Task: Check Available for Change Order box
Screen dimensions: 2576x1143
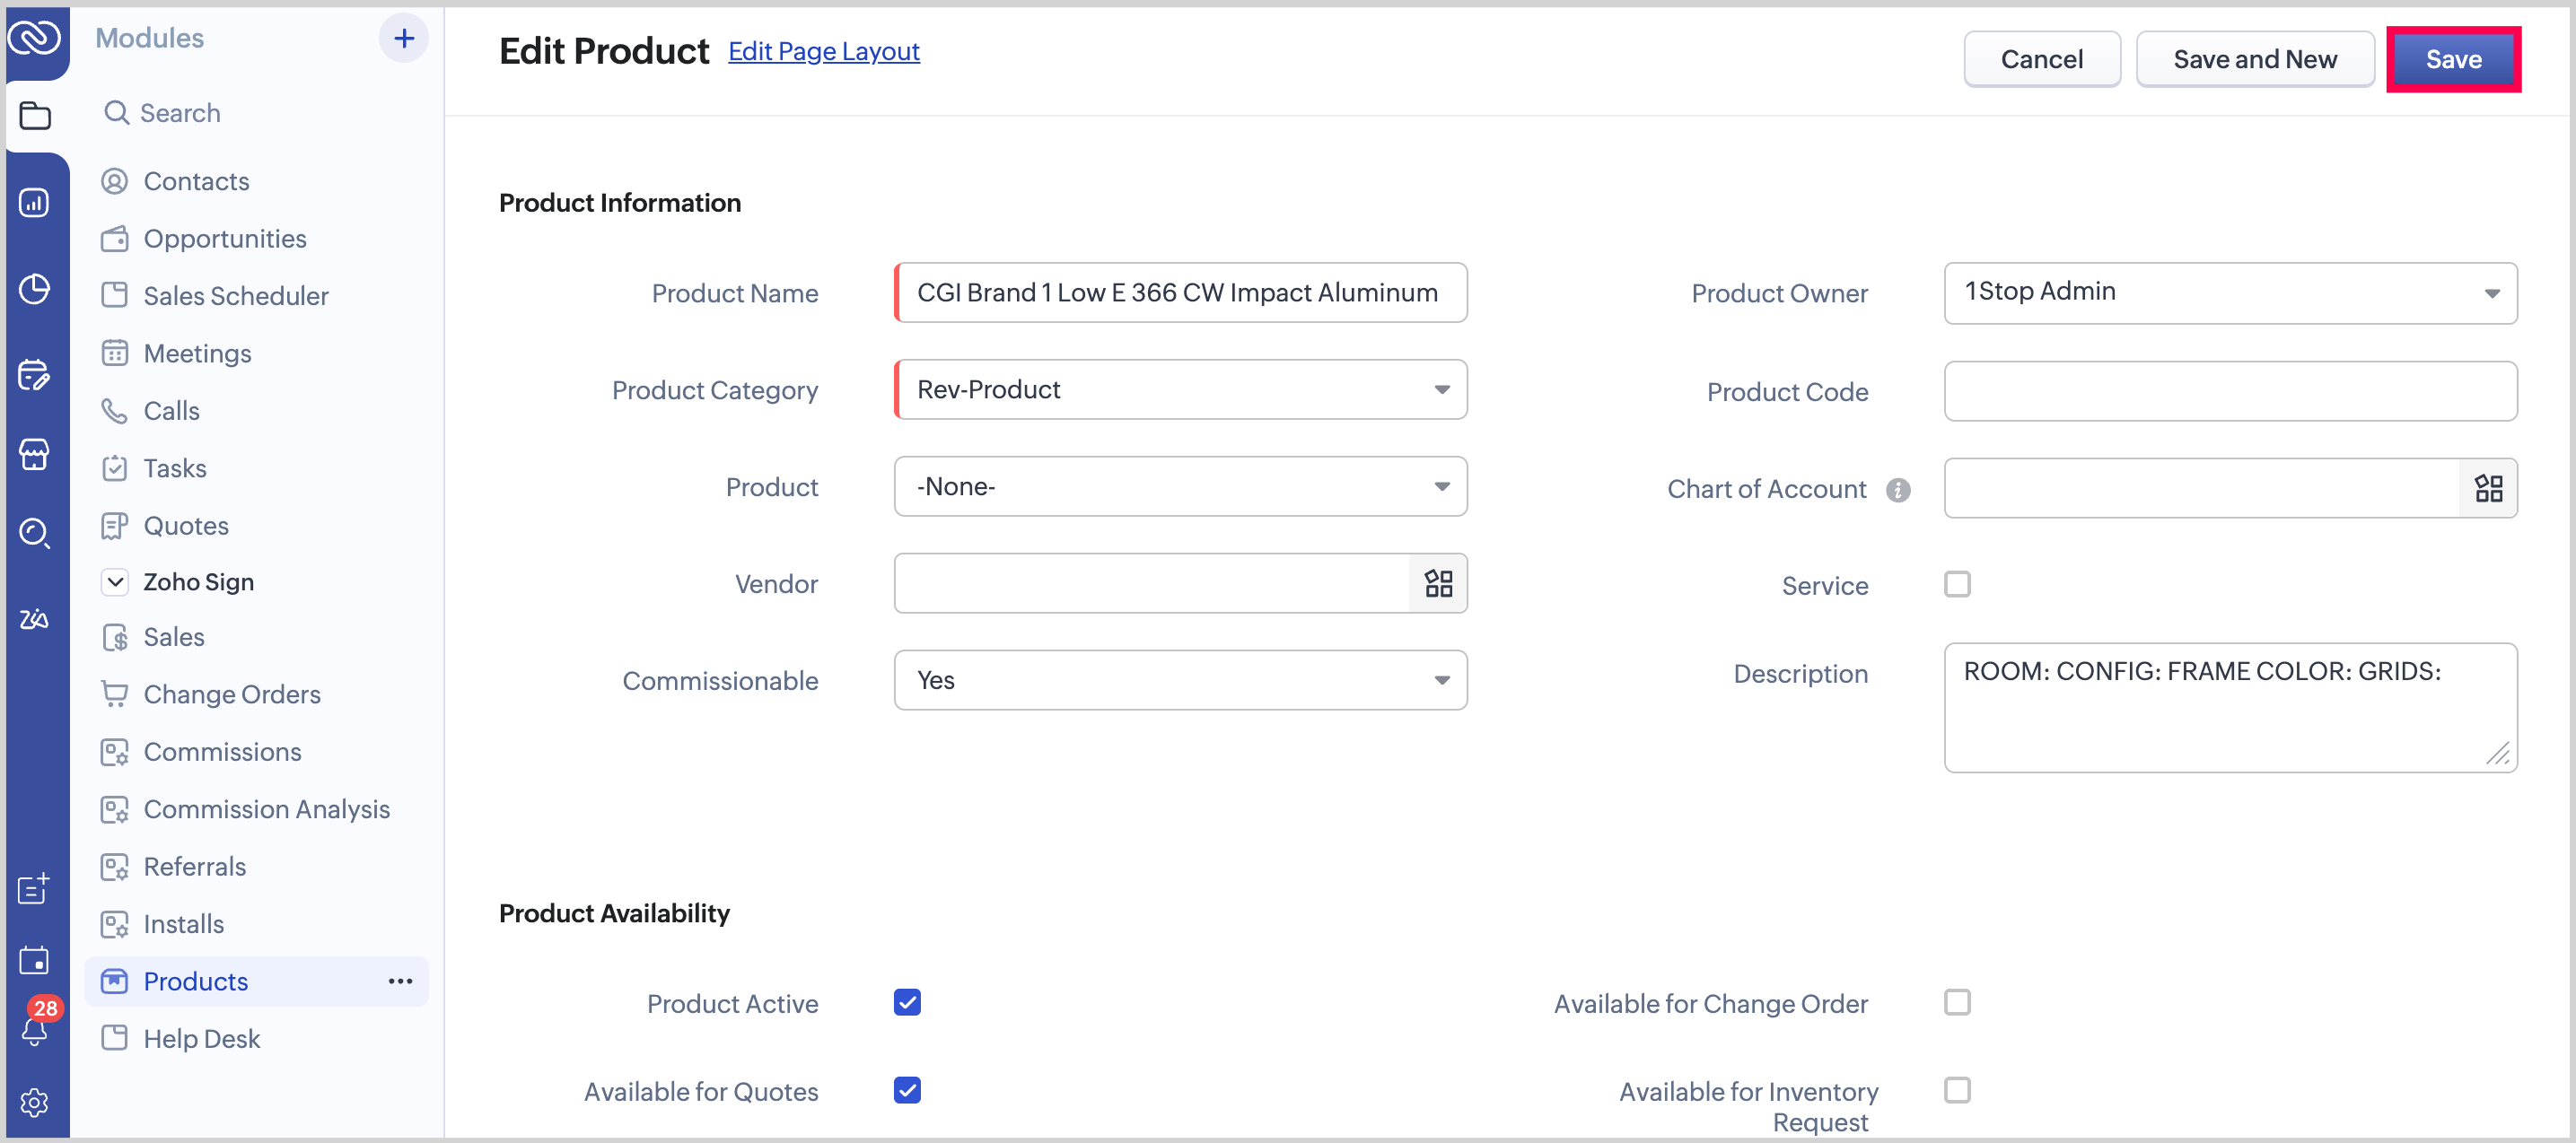Action: [1956, 1002]
